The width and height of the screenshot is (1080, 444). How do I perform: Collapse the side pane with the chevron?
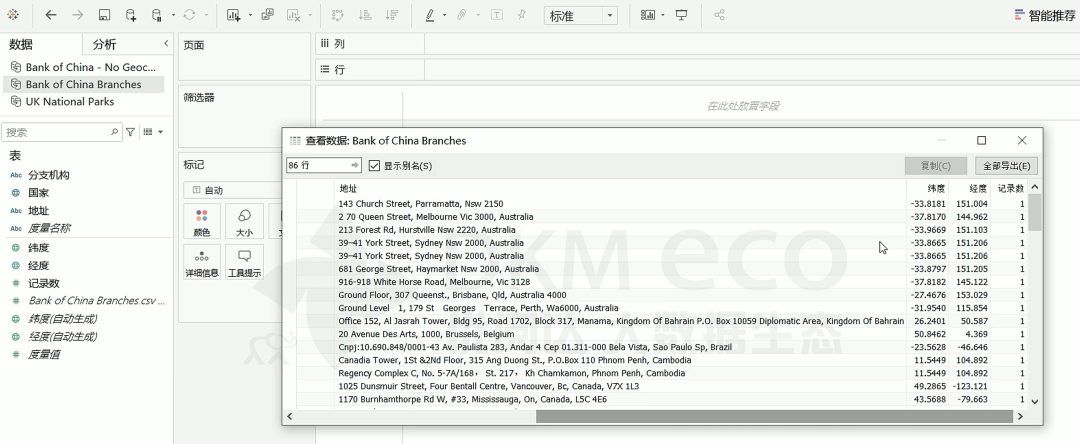coord(166,43)
